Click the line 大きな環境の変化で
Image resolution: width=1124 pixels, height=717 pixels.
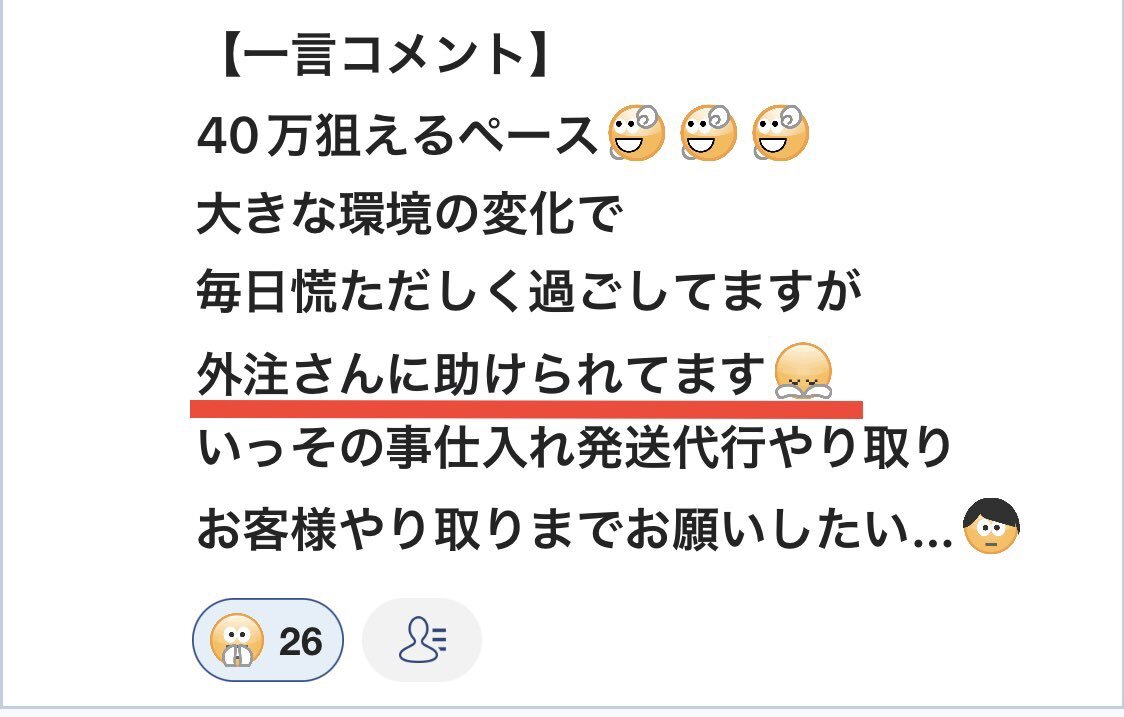pos(409,214)
